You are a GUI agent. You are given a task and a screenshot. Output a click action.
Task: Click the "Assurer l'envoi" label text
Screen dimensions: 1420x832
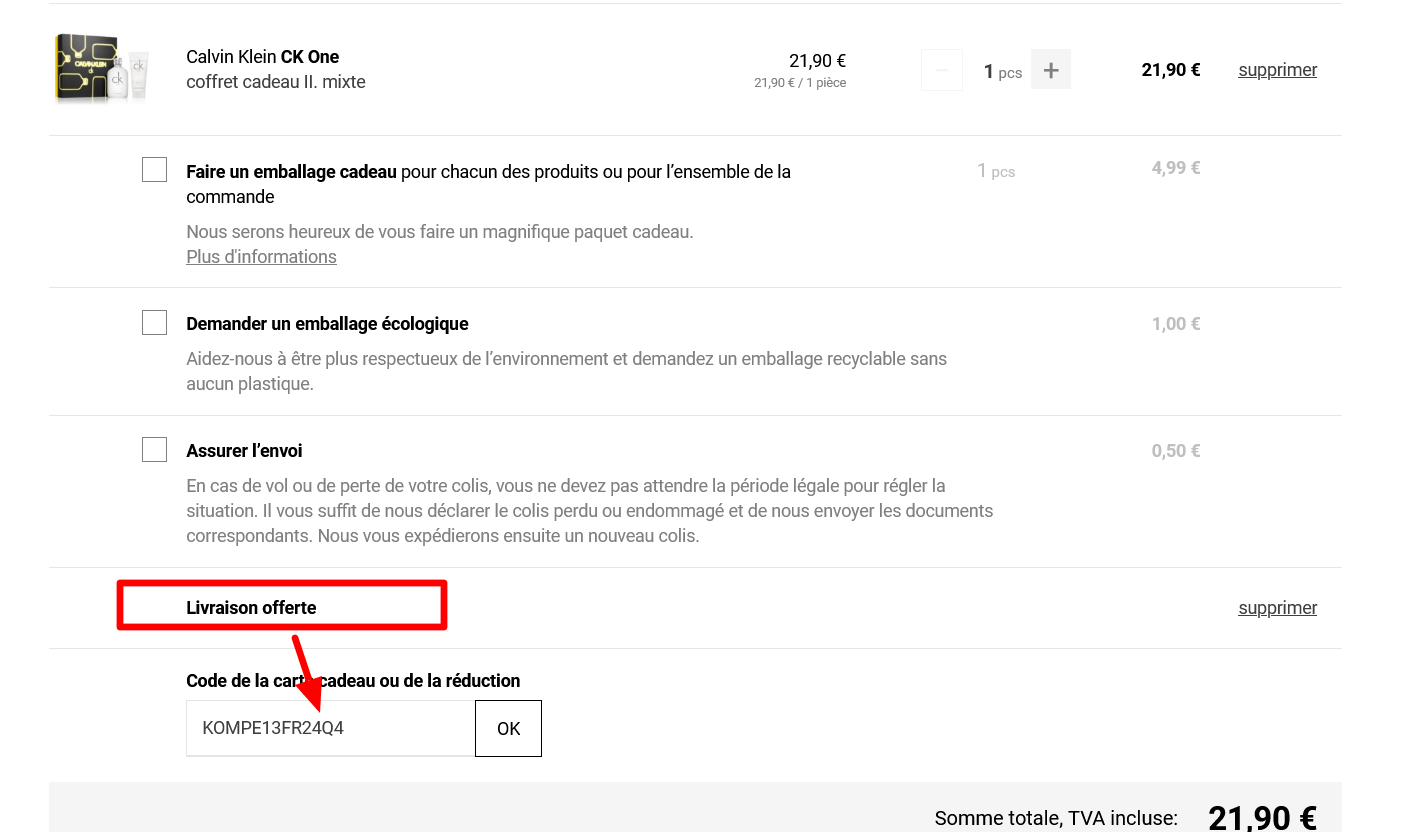(x=244, y=451)
